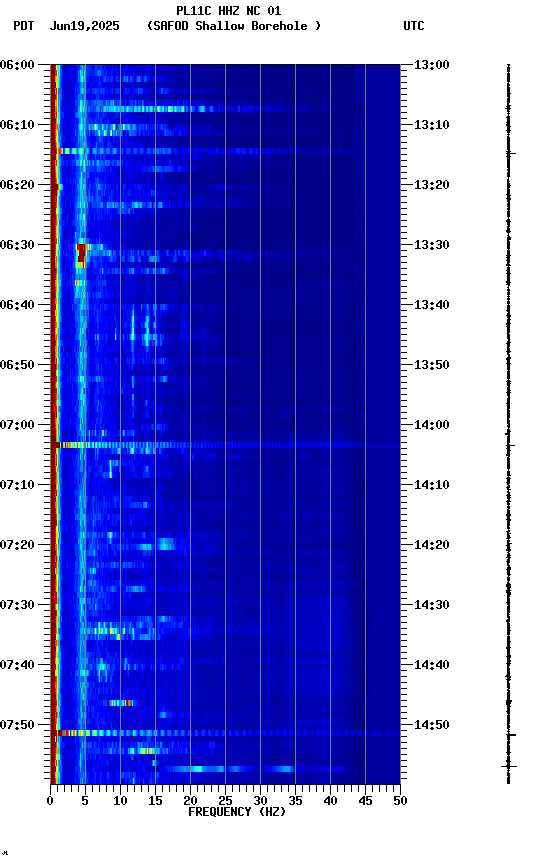The width and height of the screenshot is (552, 864).
Task: Click the '14:40' UTC time label
Action: (x=432, y=665)
